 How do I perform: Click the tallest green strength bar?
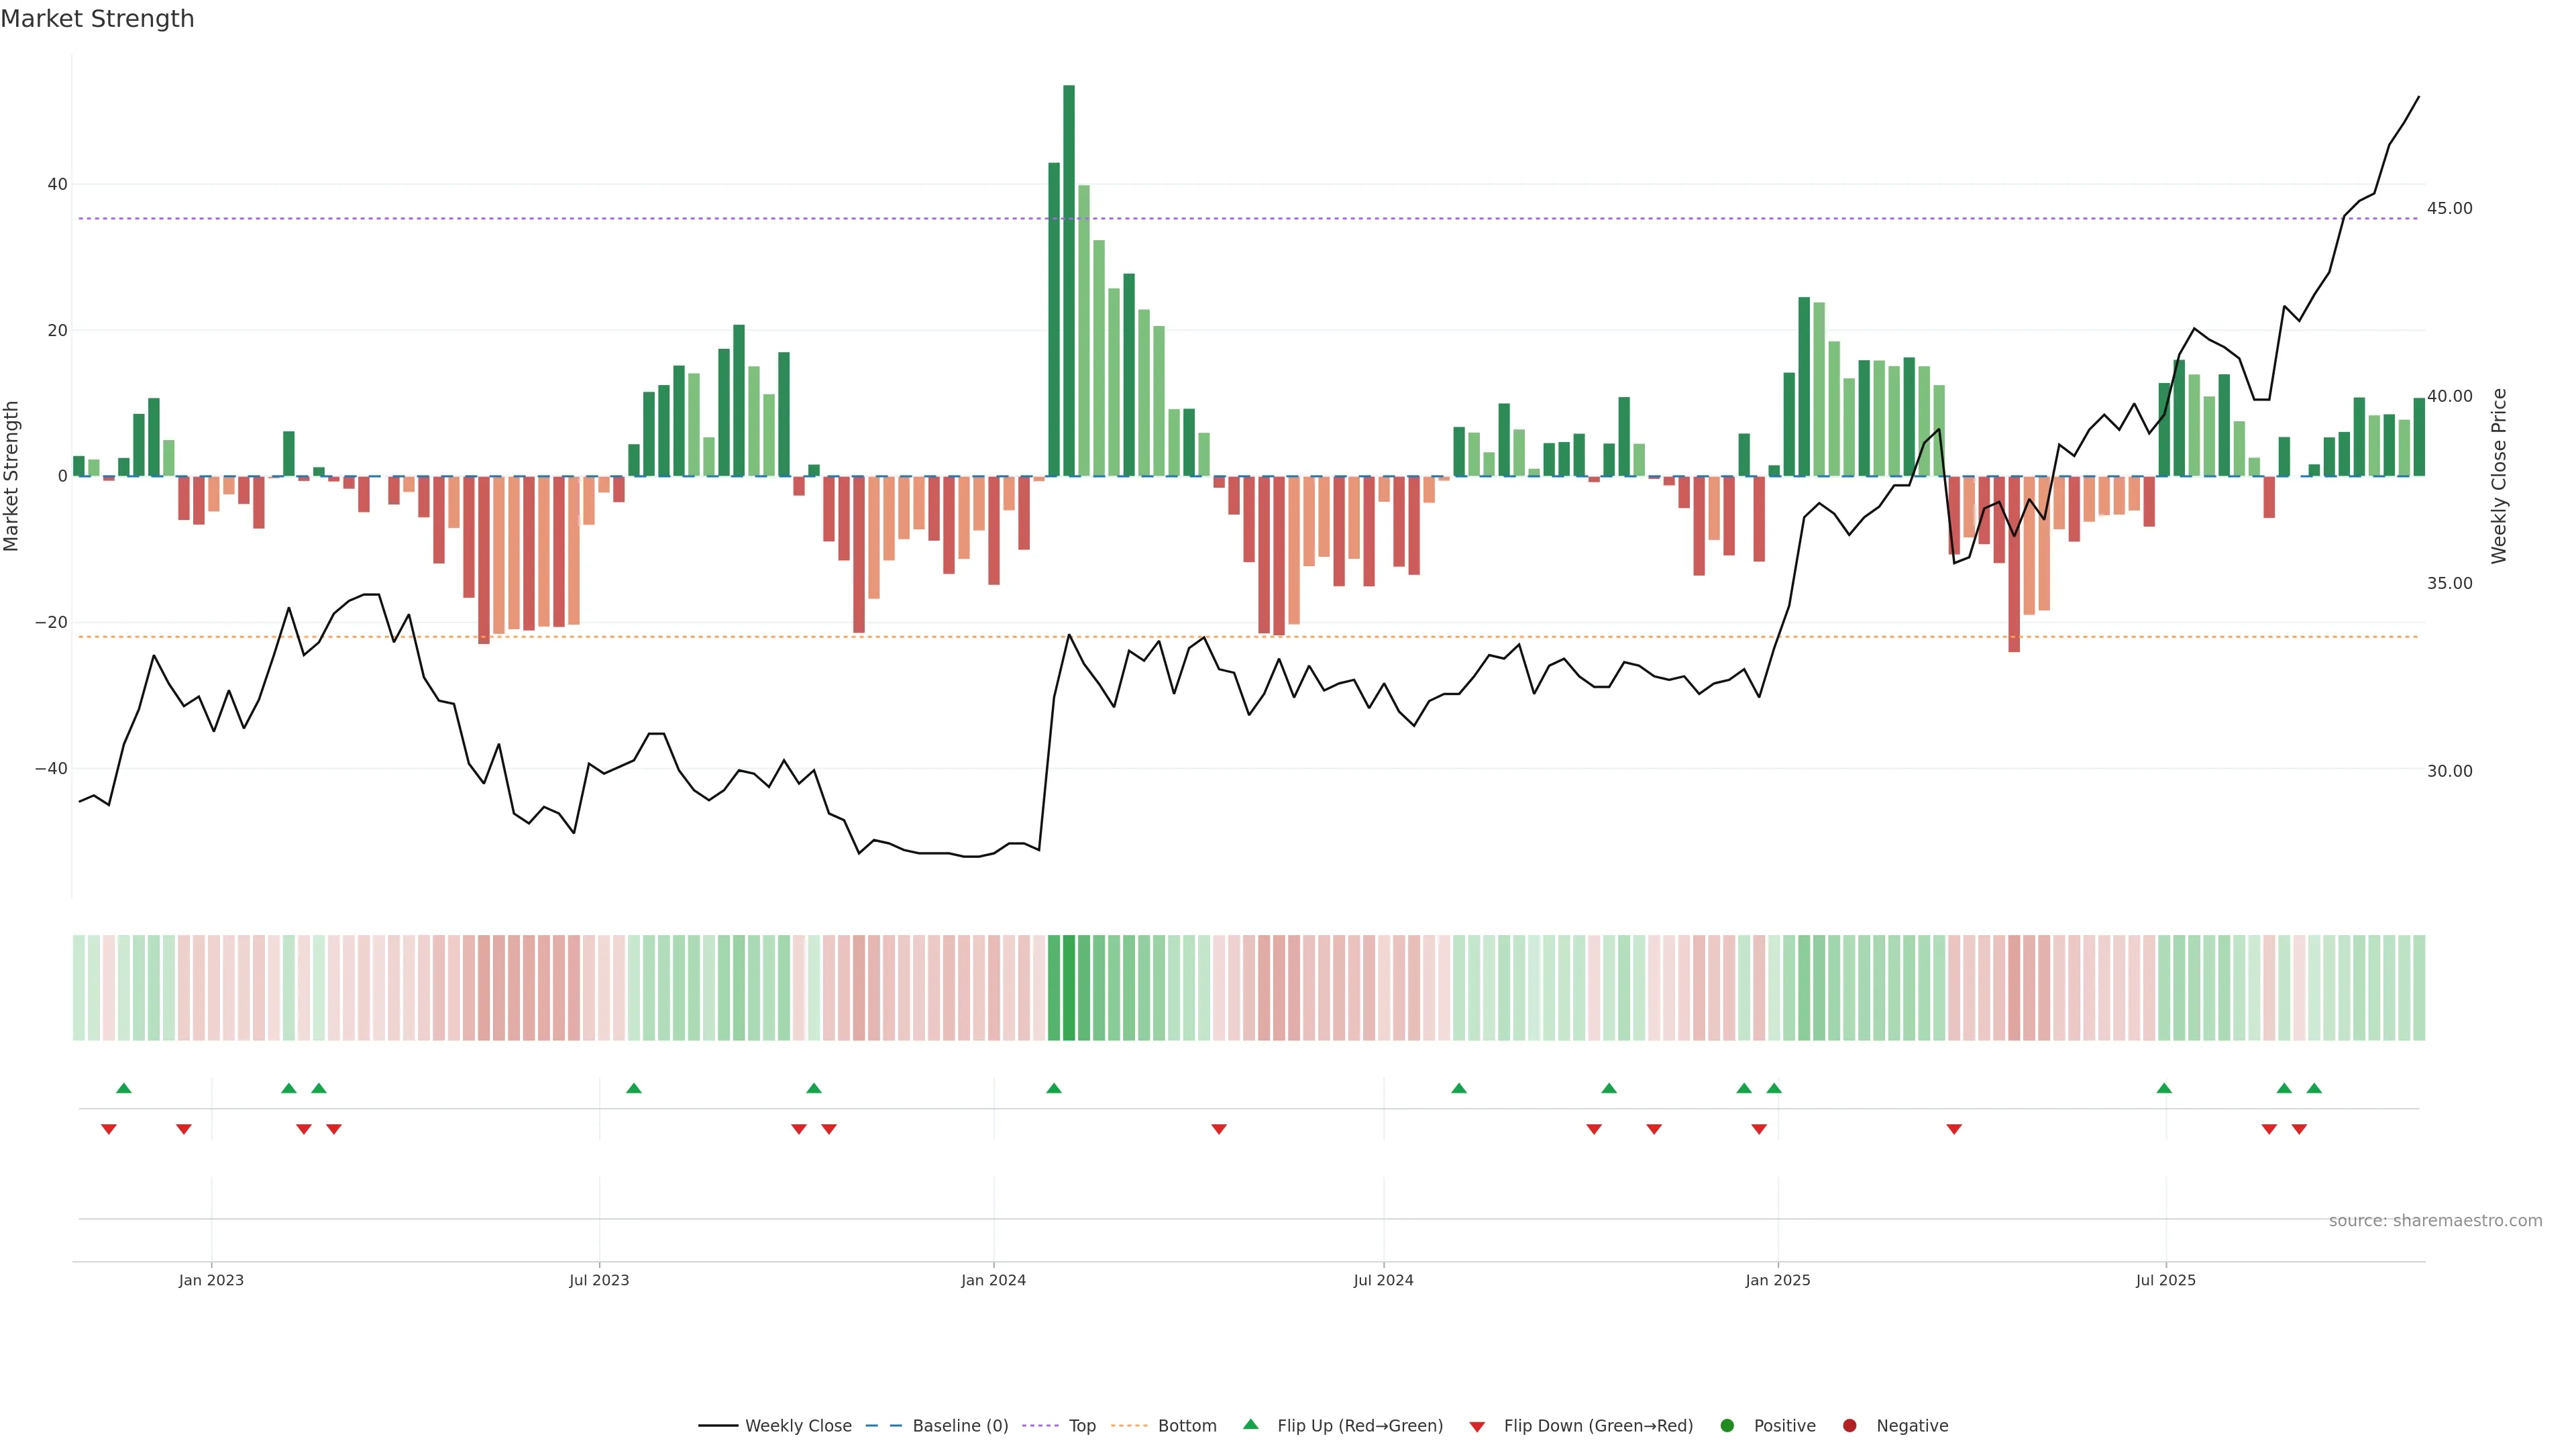click(1069, 280)
